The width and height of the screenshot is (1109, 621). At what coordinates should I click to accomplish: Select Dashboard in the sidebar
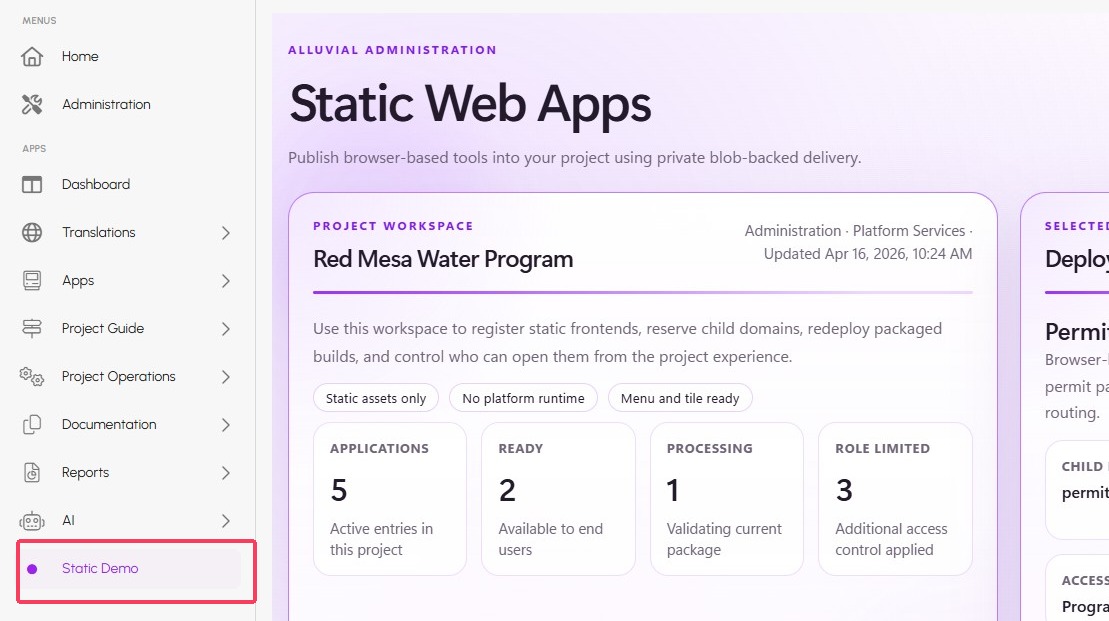click(96, 184)
